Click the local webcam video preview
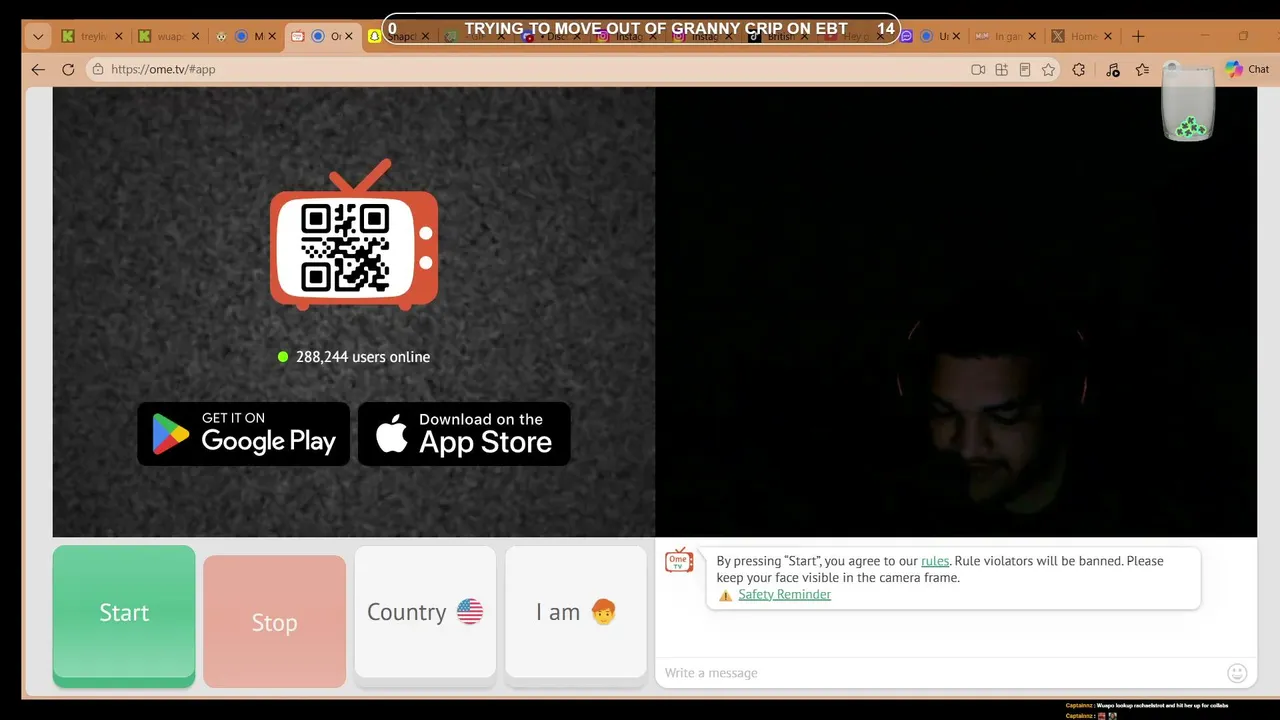The width and height of the screenshot is (1280, 720). 956,312
